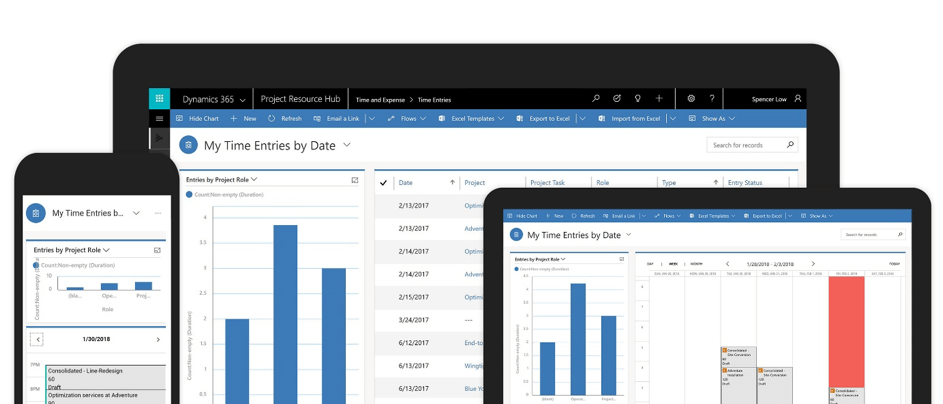The height and width of the screenshot is (404, 943).
Task: Click the Project Task column header
Action: click(548, 183)
